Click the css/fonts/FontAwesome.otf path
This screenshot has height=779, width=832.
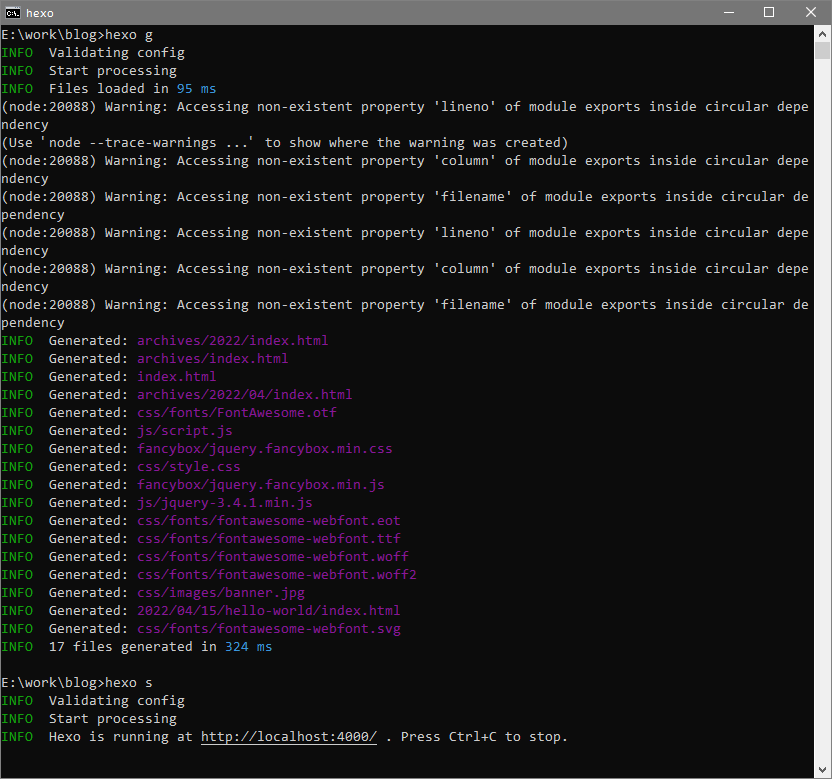point(236,413)
